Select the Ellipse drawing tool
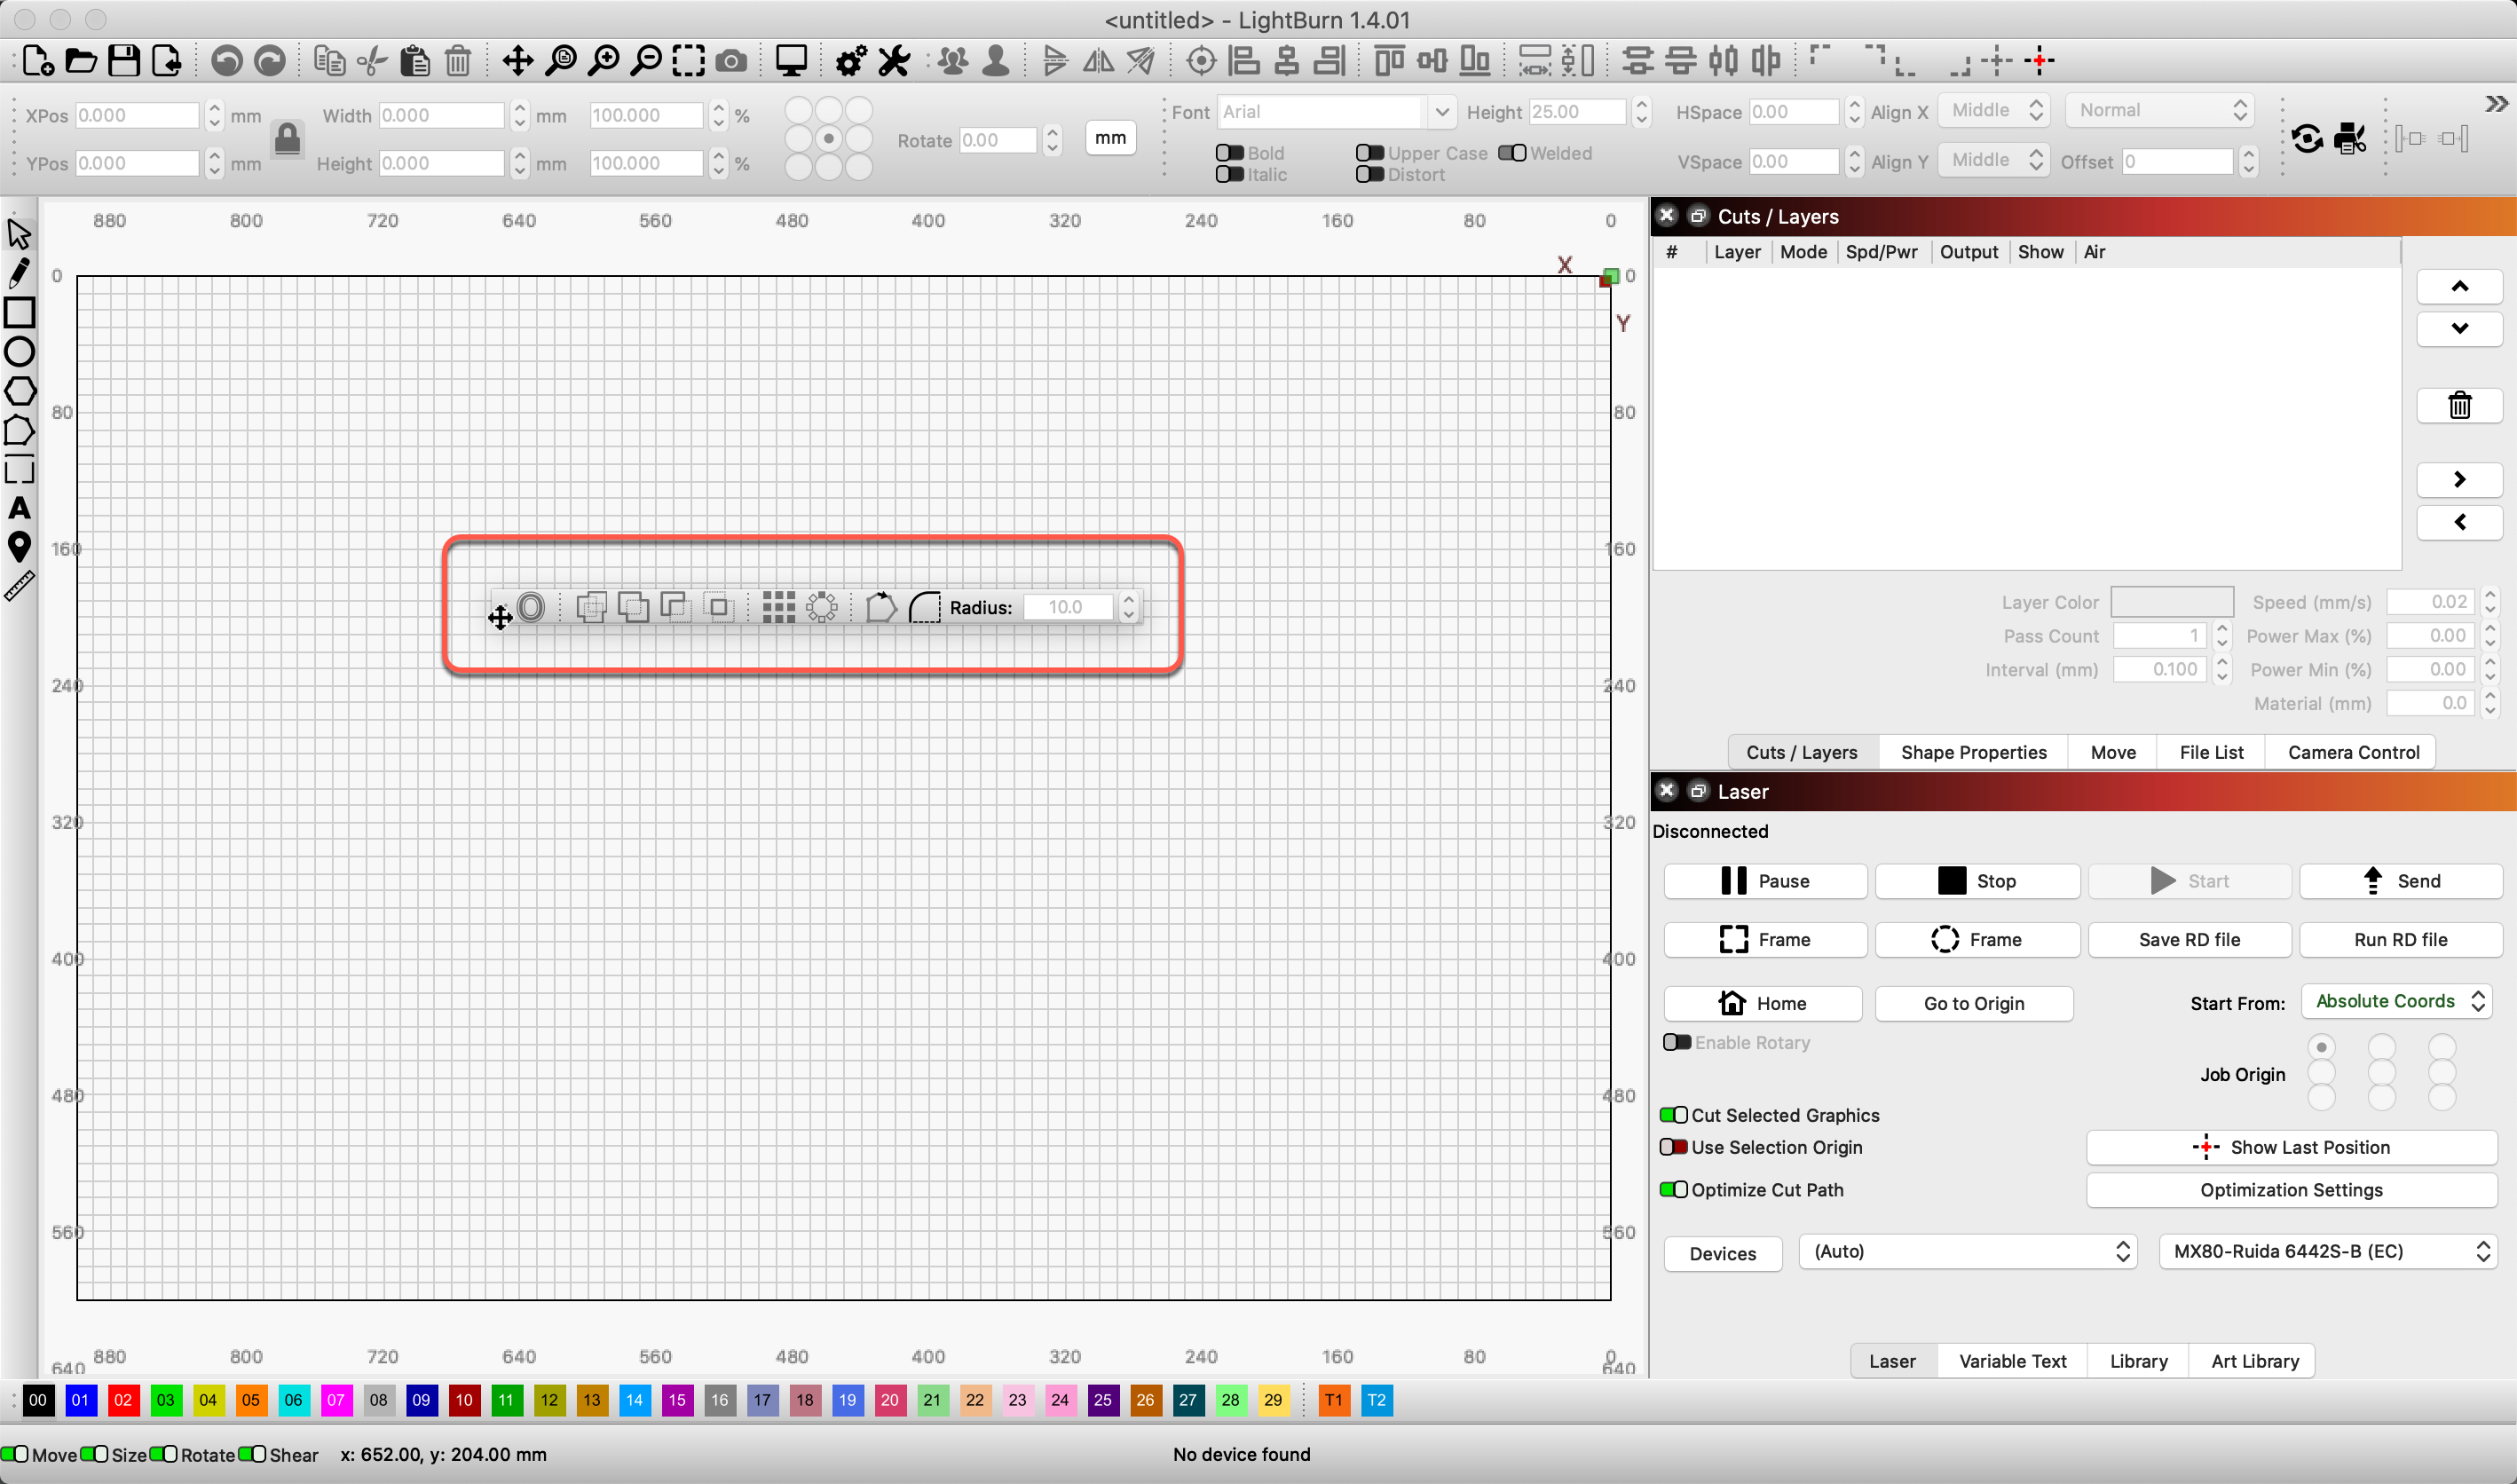 tap(19, 351)
